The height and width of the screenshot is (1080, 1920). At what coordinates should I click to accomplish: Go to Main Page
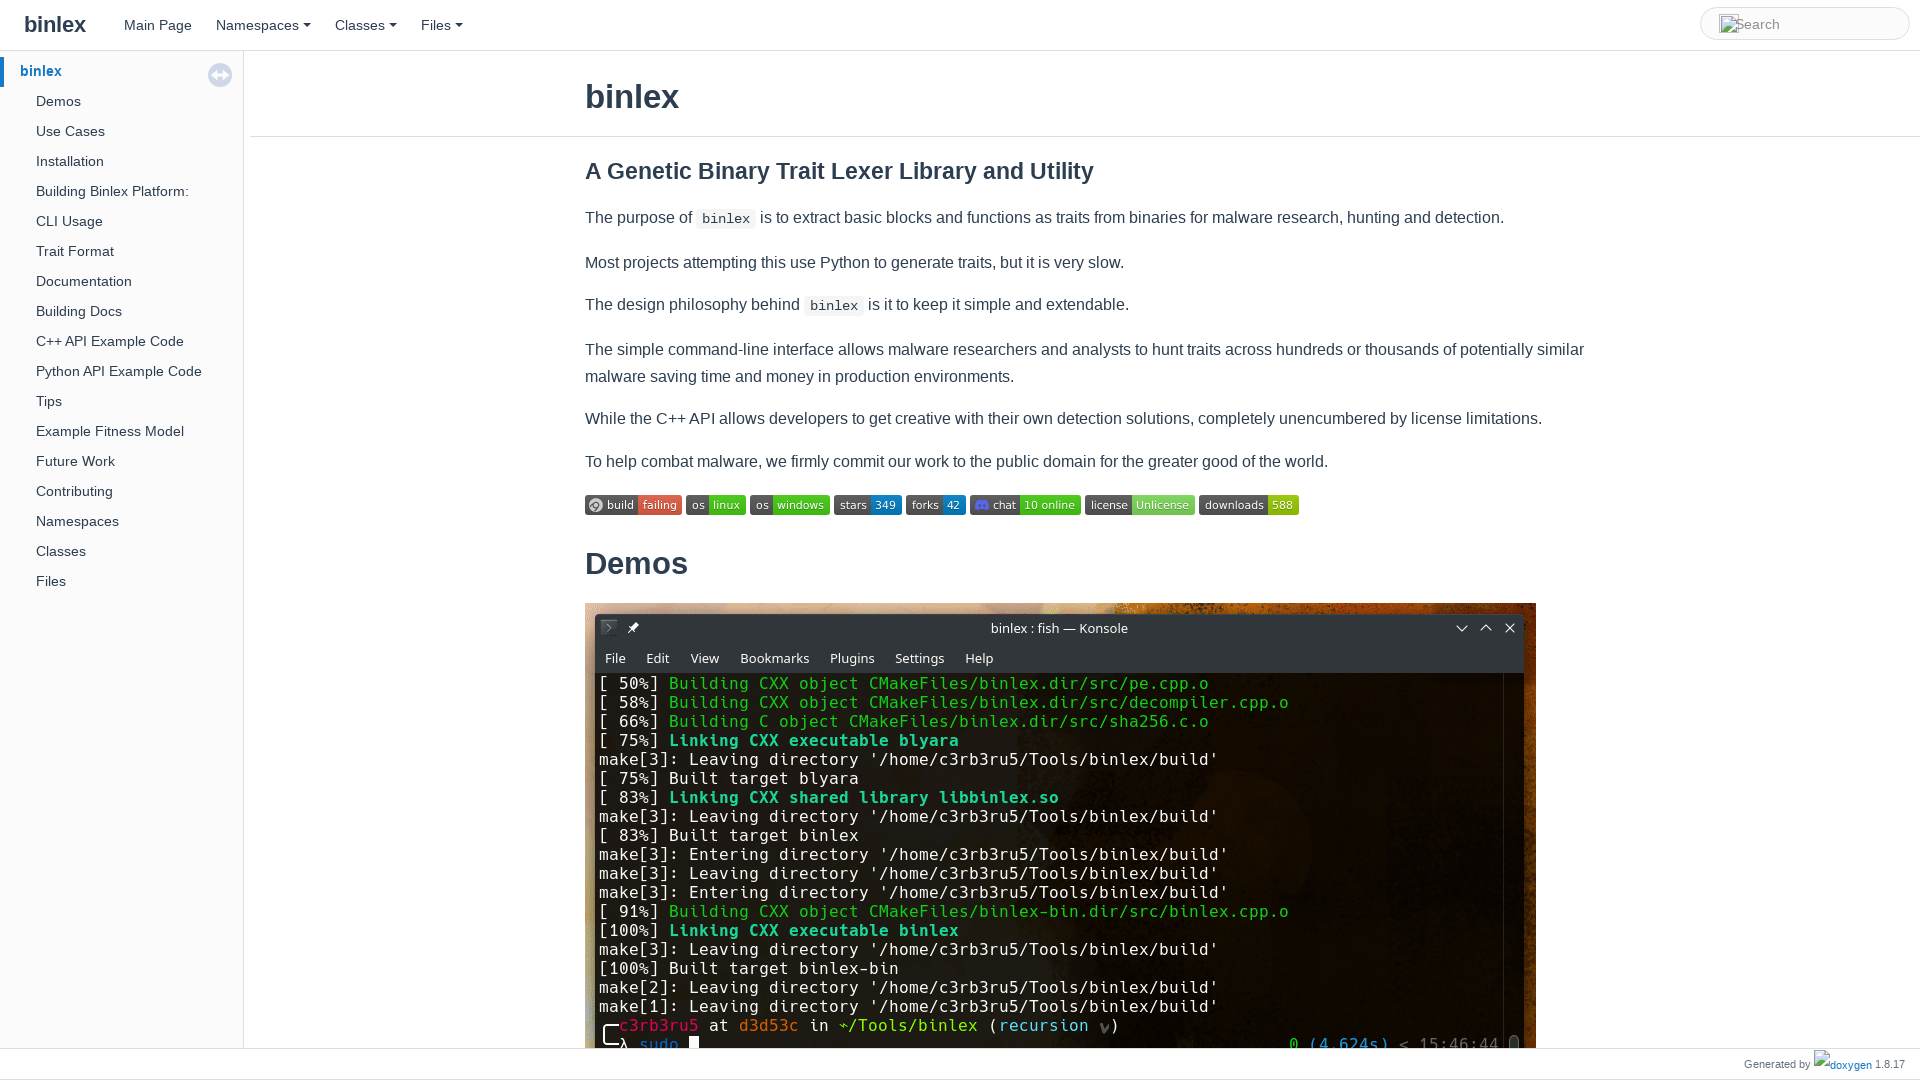pyautogui.click(x=158, y=25)
